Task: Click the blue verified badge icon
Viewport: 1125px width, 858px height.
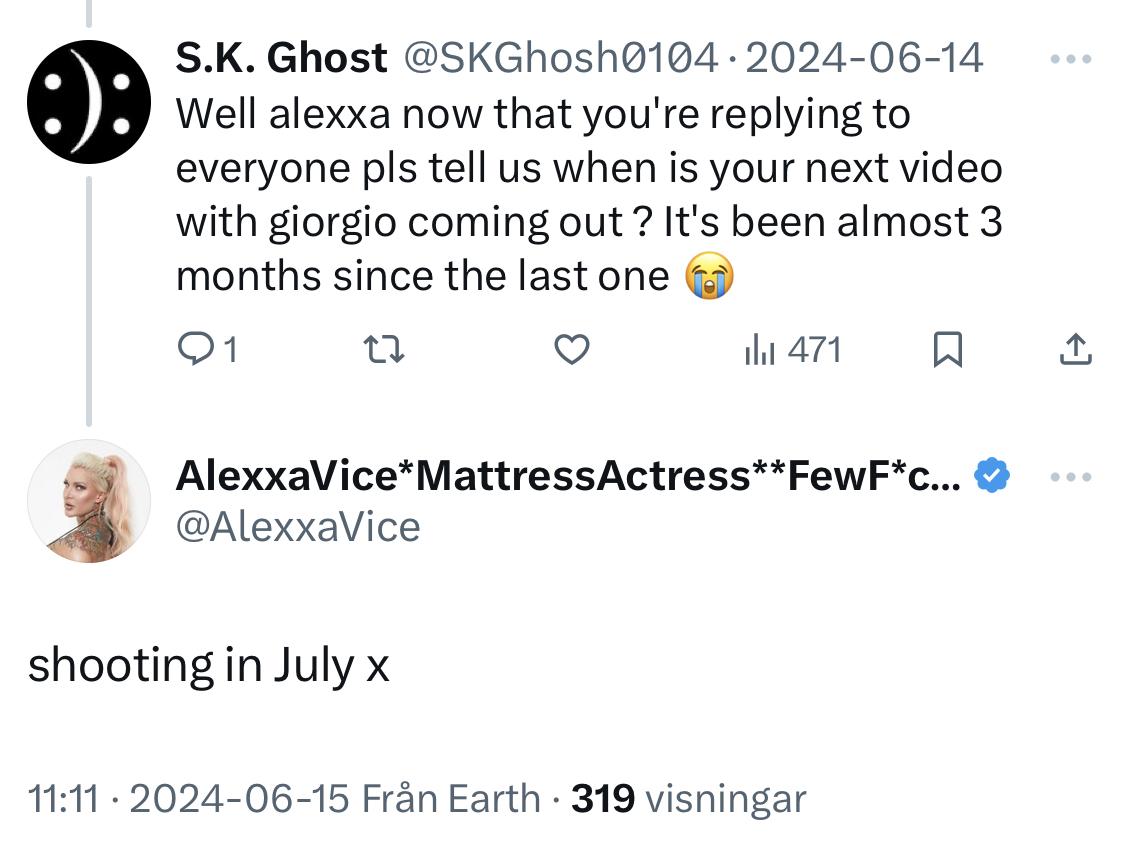Action: pyautogui.click(x=991, y=477)
